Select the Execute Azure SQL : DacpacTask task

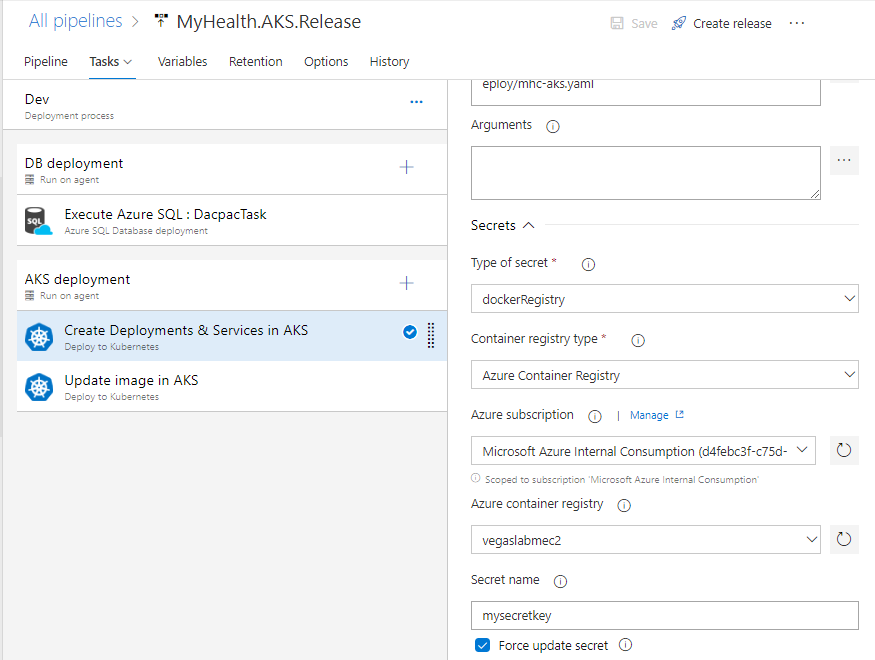click(232, 220)
